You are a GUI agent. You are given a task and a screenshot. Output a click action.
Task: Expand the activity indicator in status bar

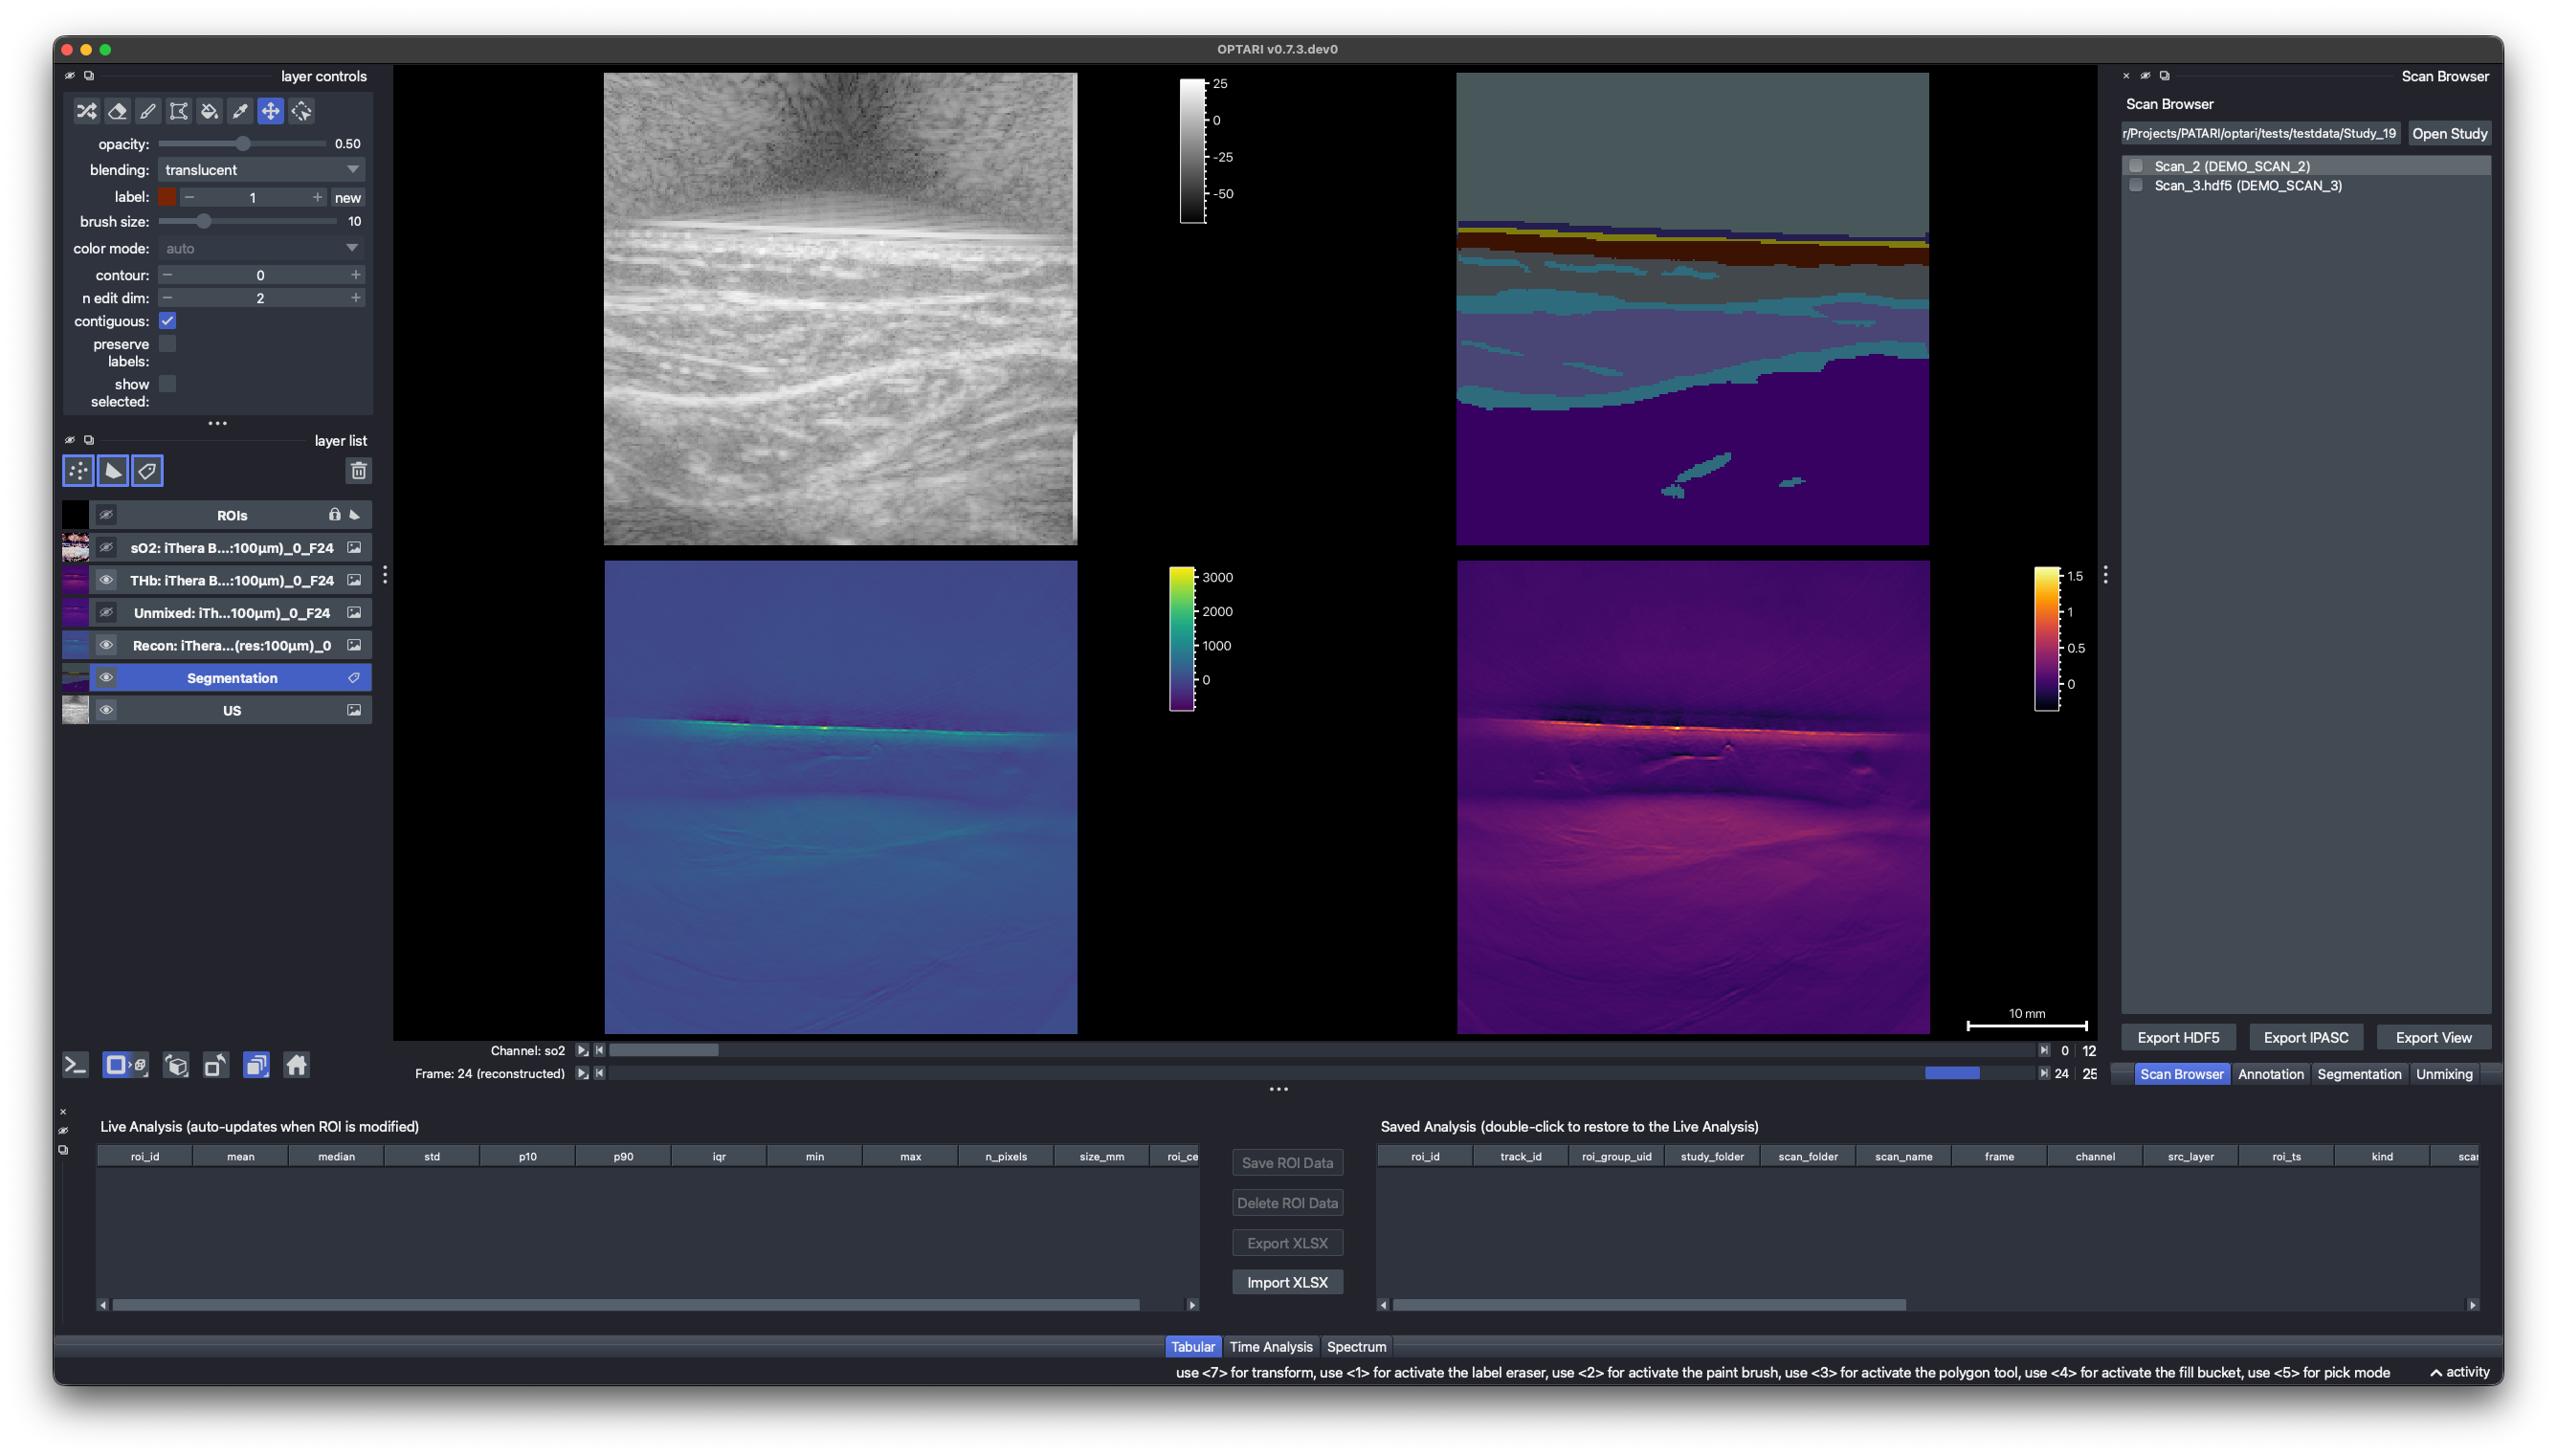click(2460, 1372)
